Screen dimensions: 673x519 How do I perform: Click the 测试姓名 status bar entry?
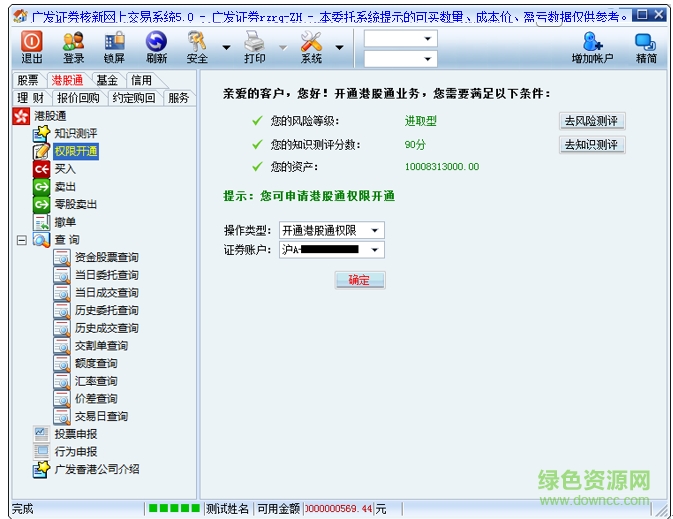pos(227,509)
